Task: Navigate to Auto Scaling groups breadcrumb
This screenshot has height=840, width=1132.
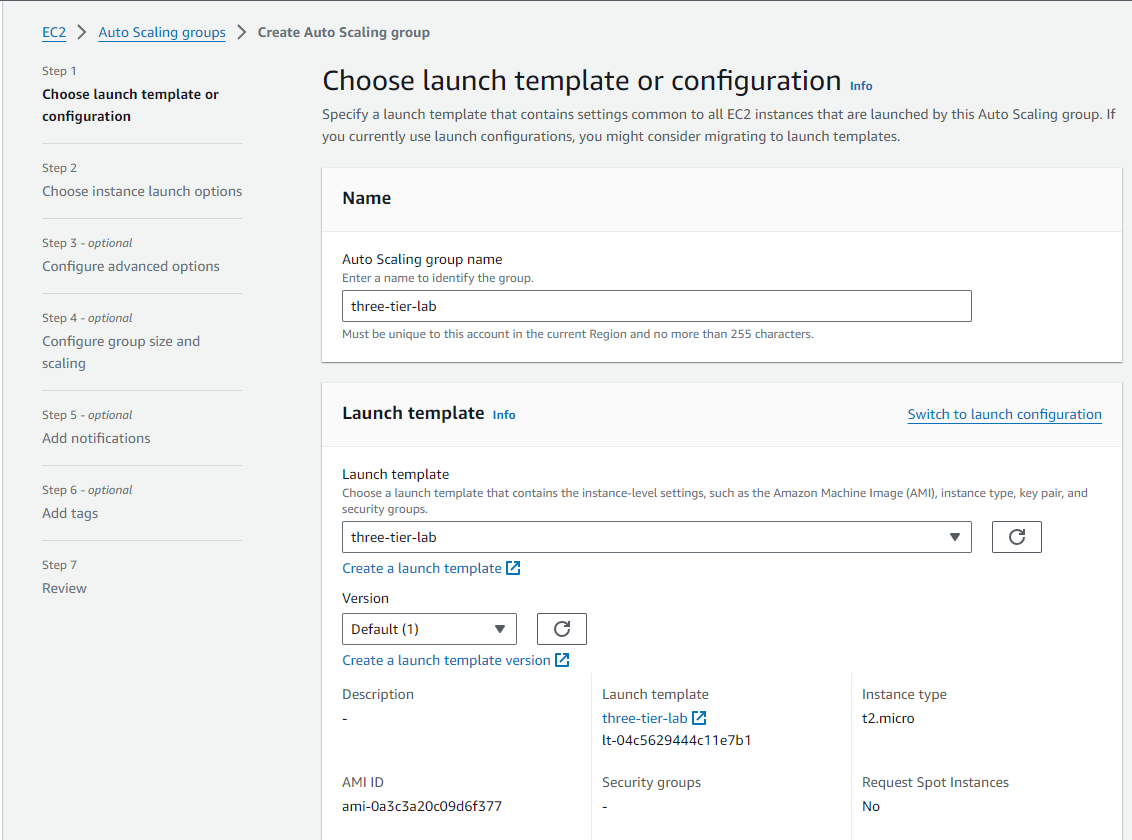Action: 162,32
